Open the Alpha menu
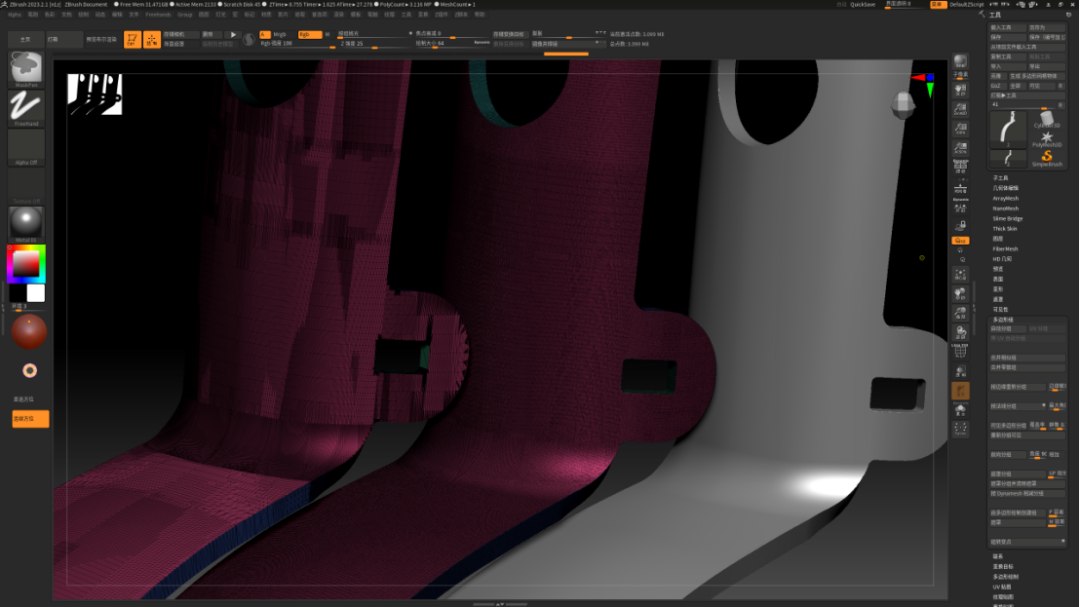 coord(14,14)
